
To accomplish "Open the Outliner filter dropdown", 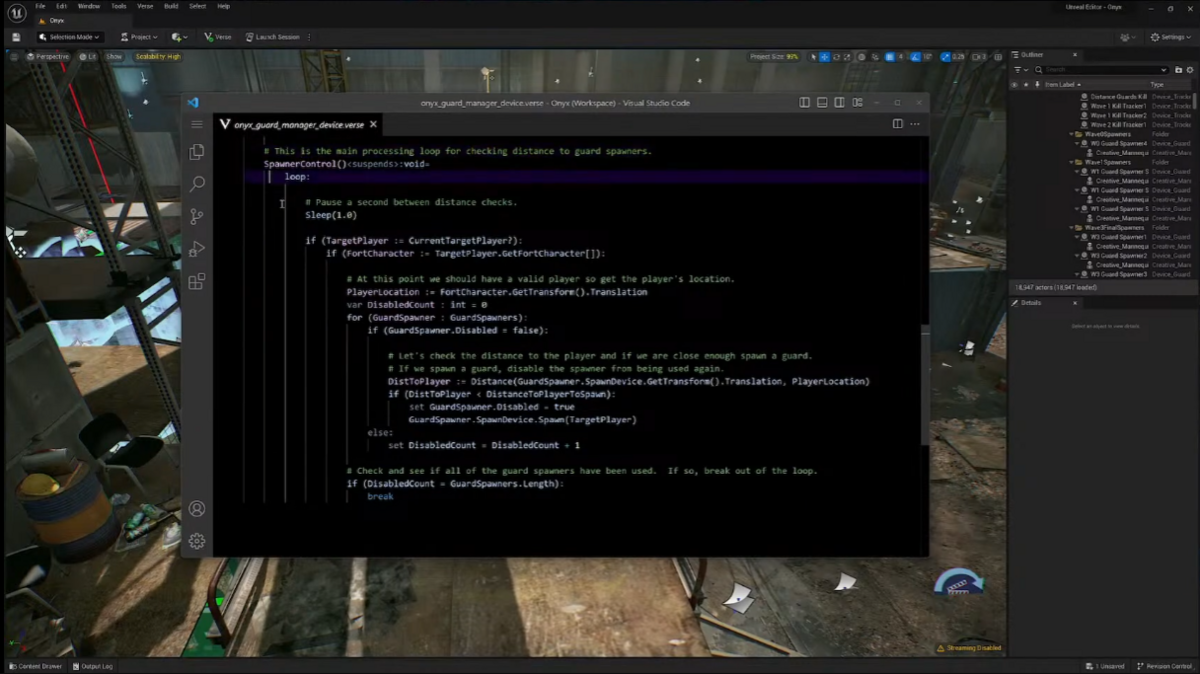I will (x=1019, y=70).
